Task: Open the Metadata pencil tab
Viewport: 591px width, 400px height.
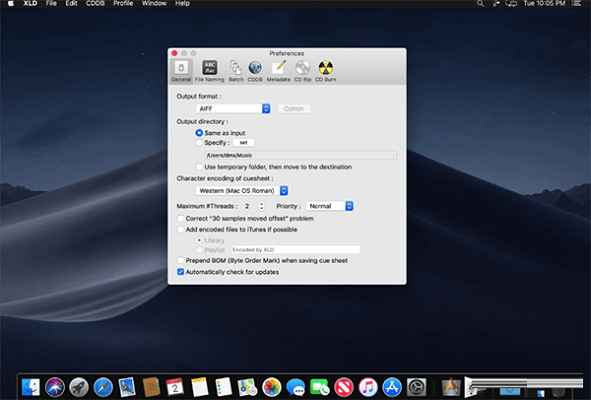Action: click(x=279, y=71)
